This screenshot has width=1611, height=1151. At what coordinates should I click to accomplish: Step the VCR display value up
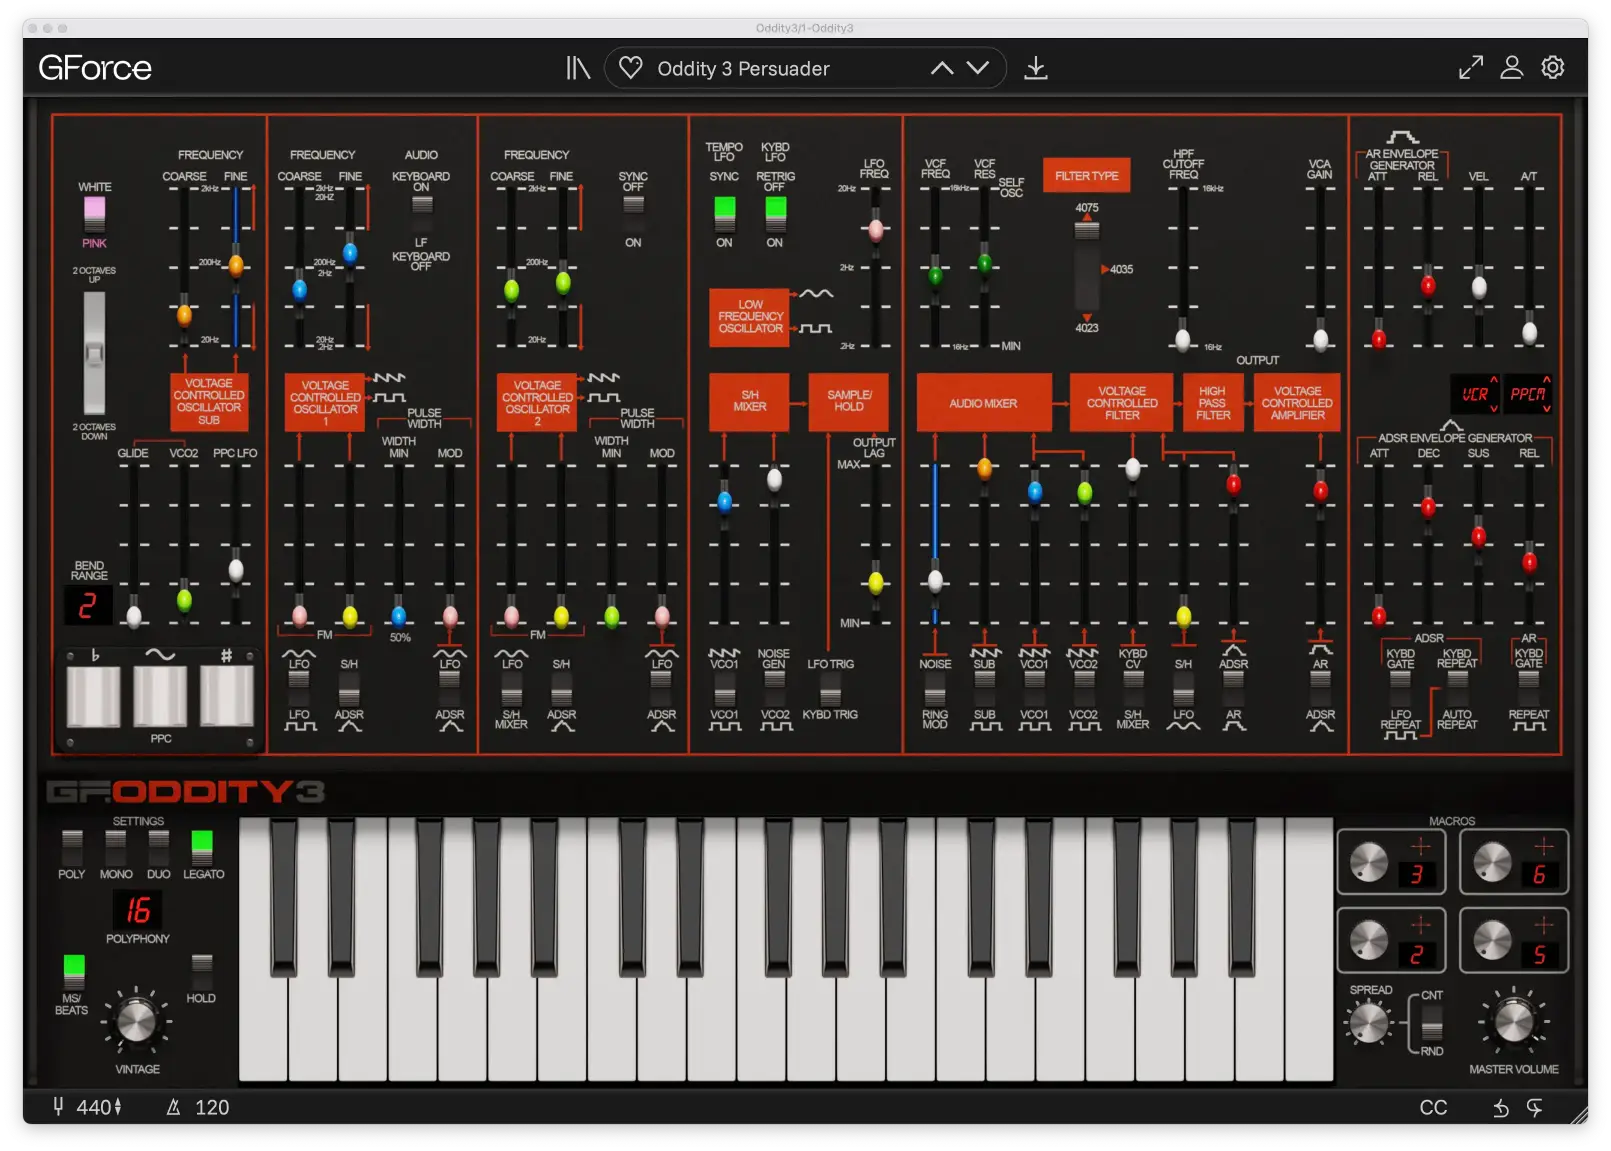(x=1494, y=380)
